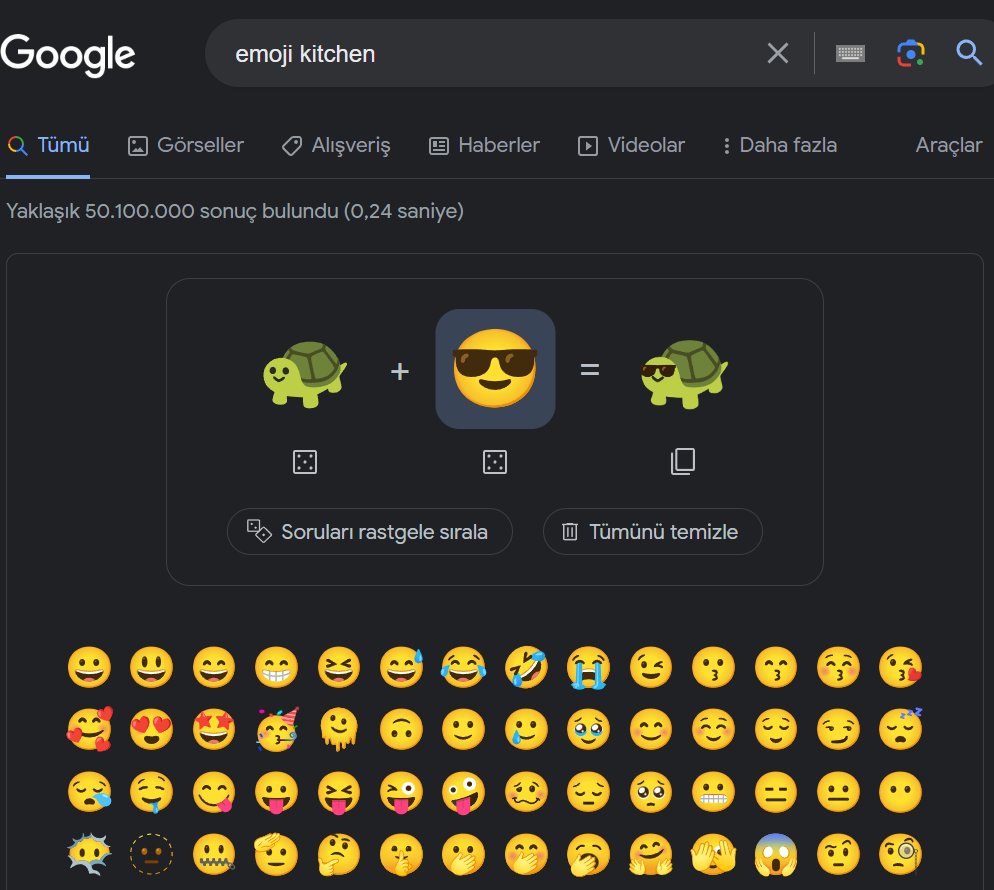Open the Alışveriş tab
The image size is (994, 890).
[x=336, y=146]
